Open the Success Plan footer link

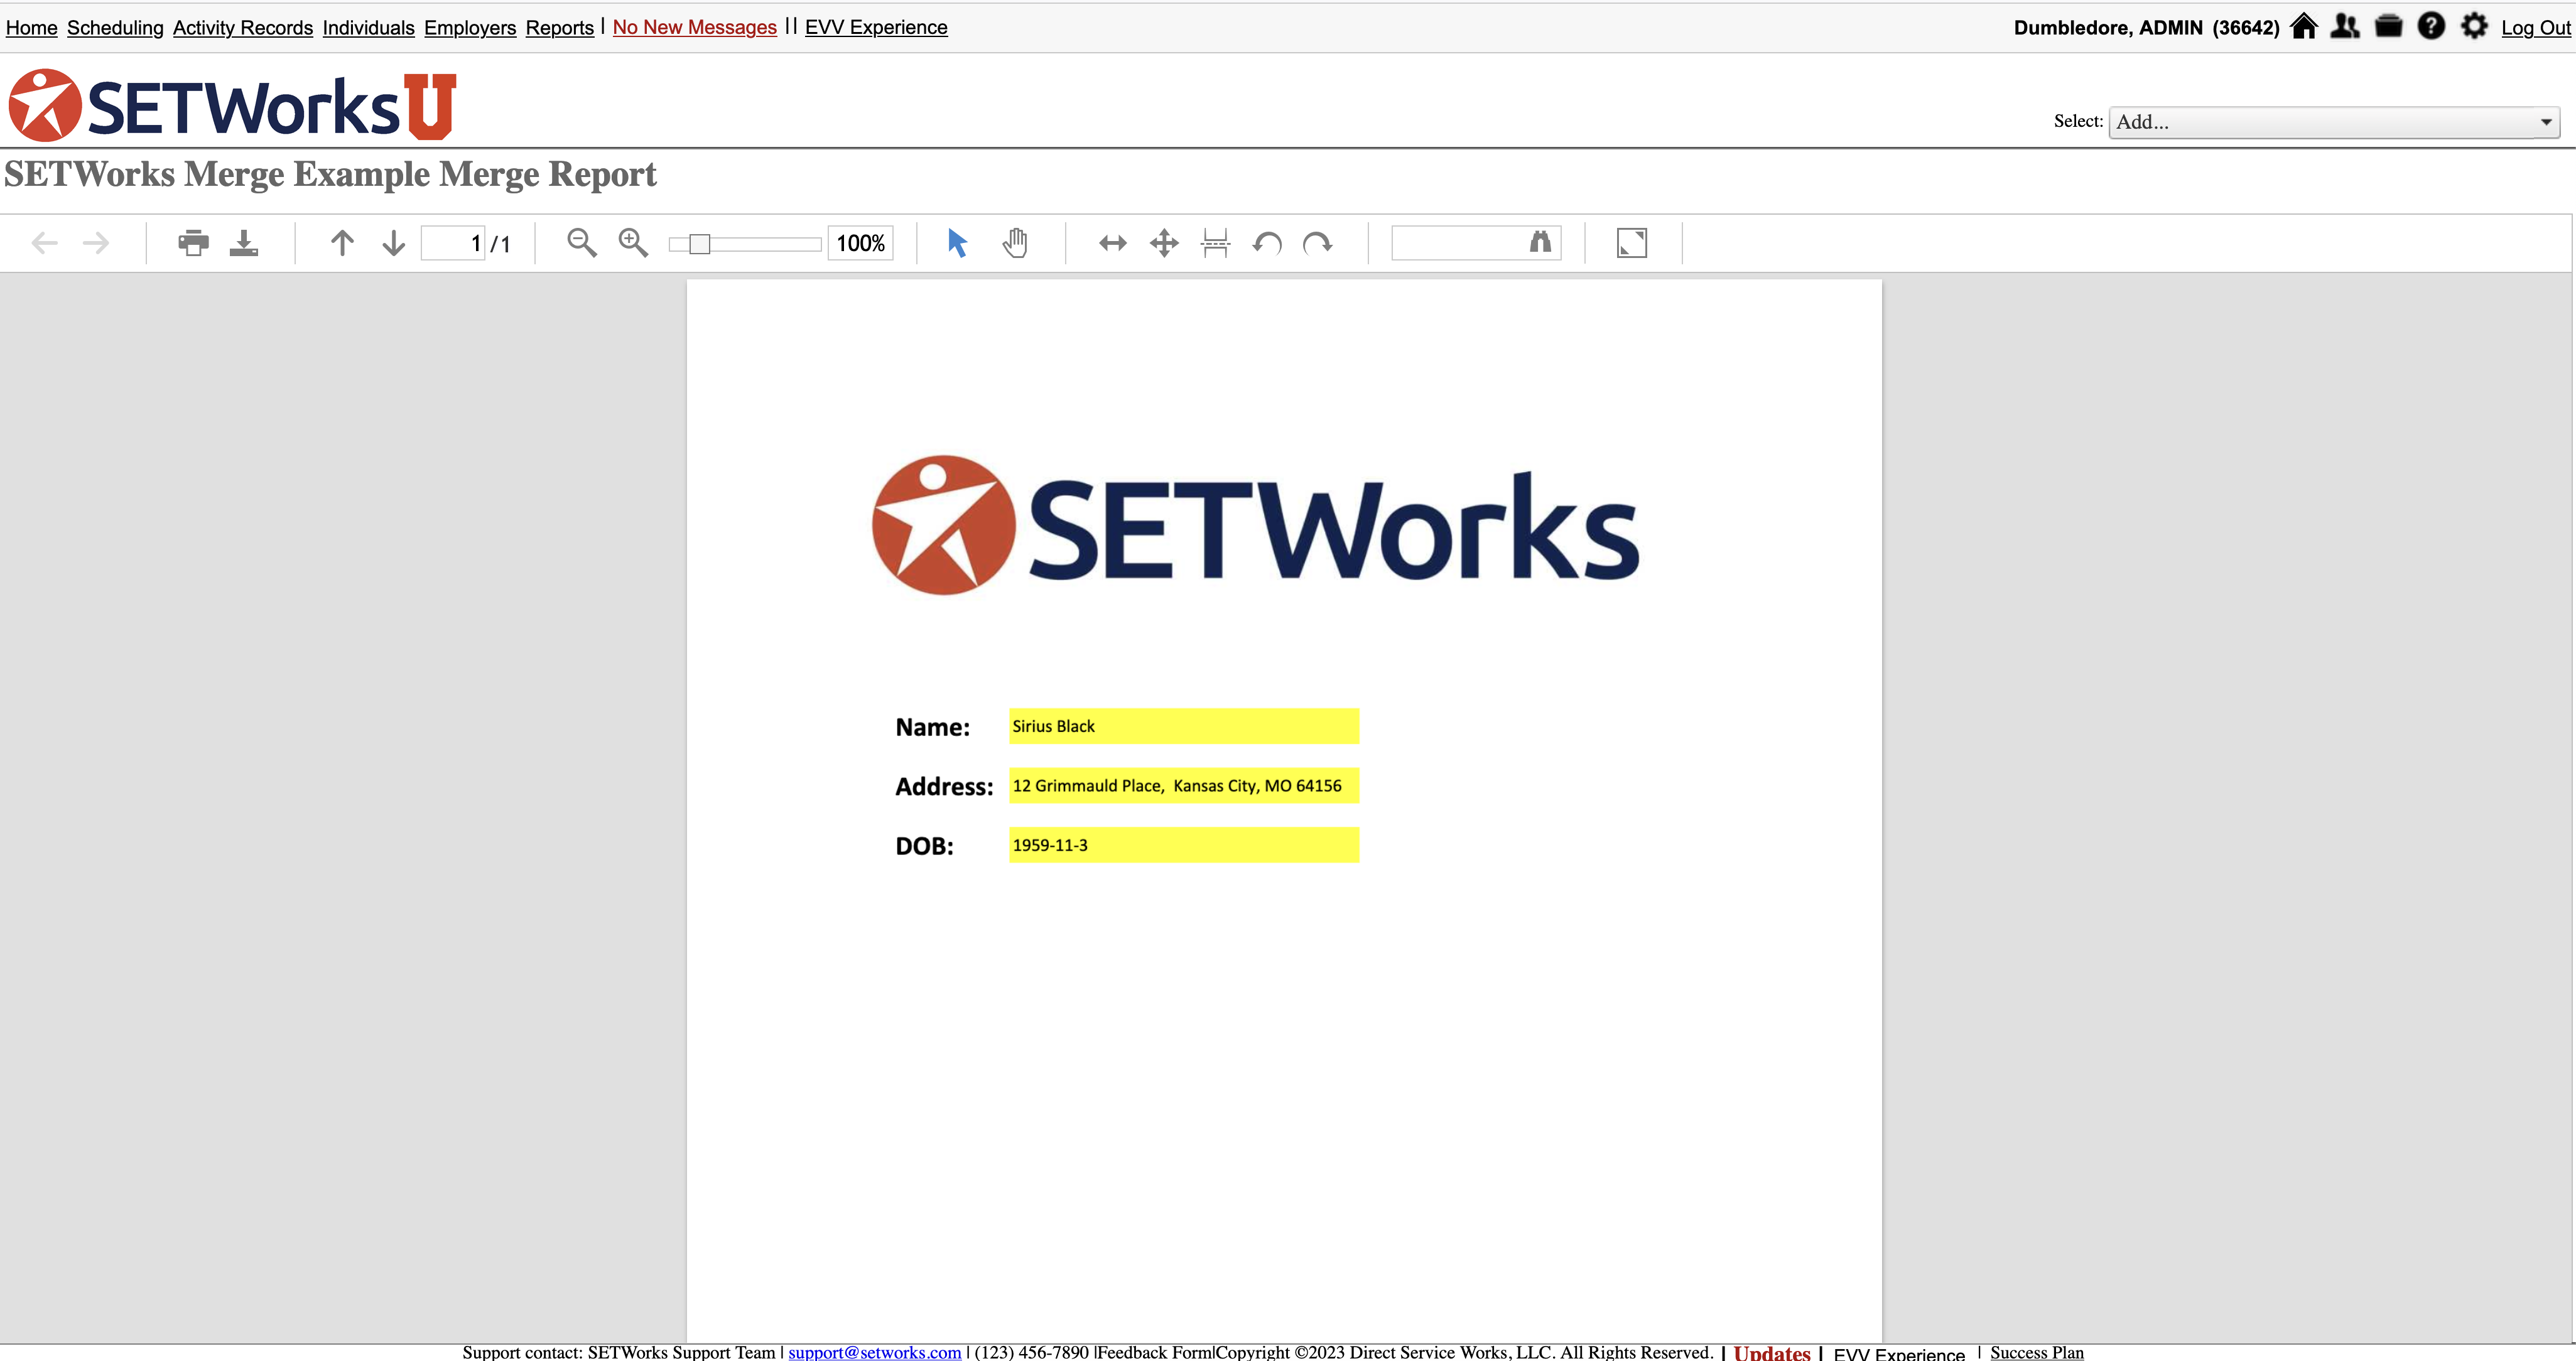2037,1352
